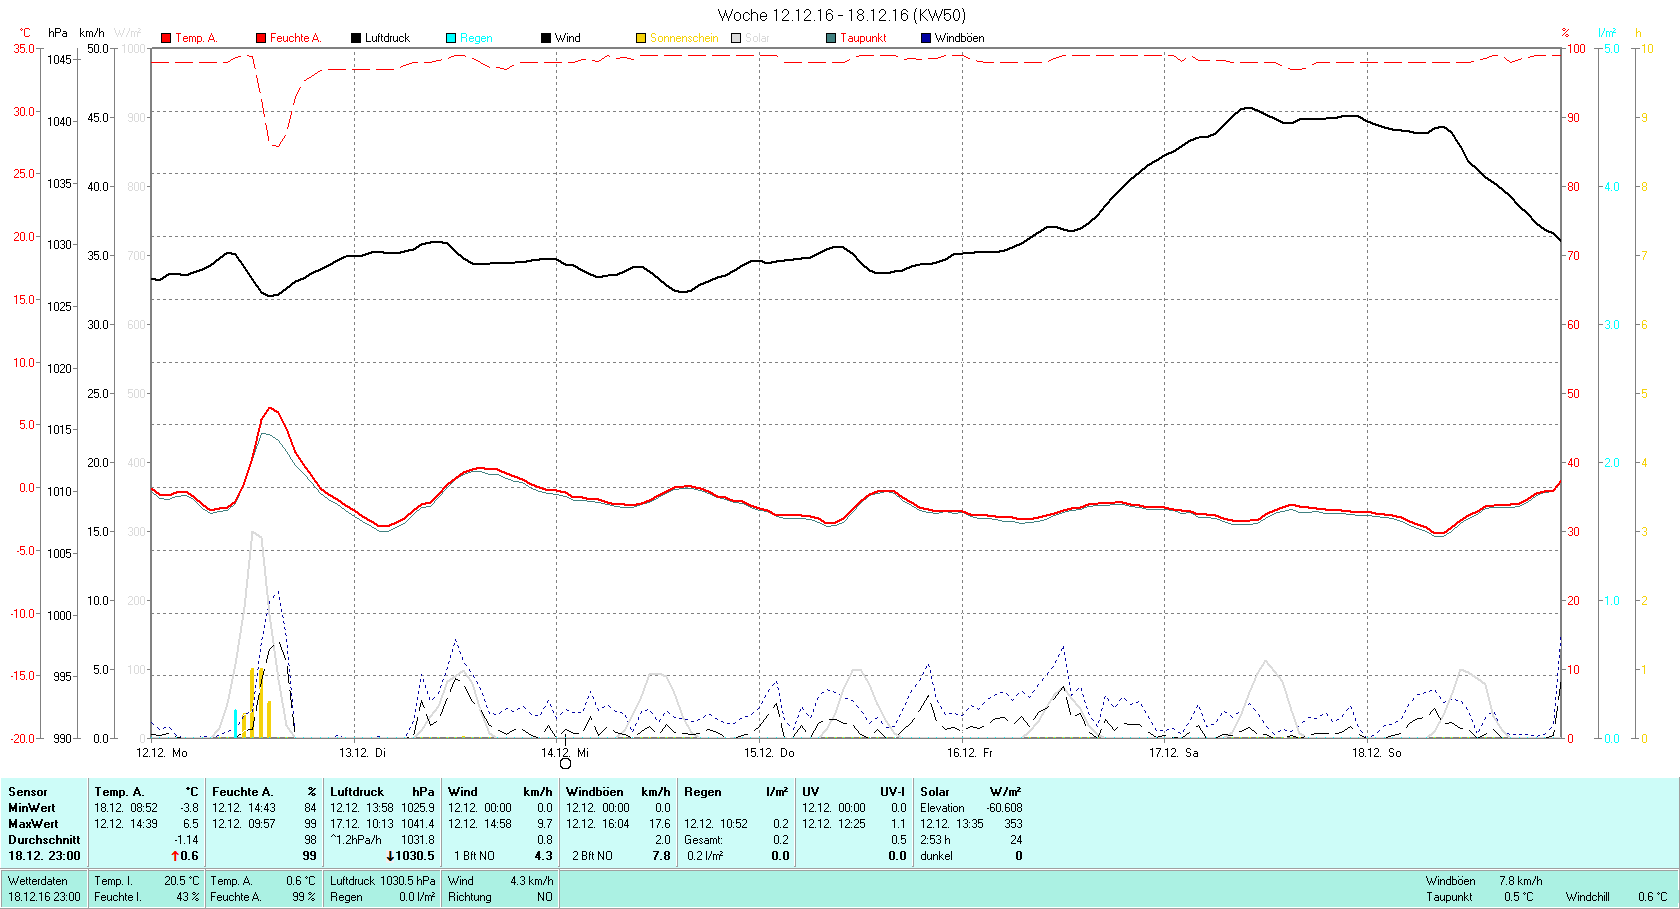Click the MinWert row label

32,808
